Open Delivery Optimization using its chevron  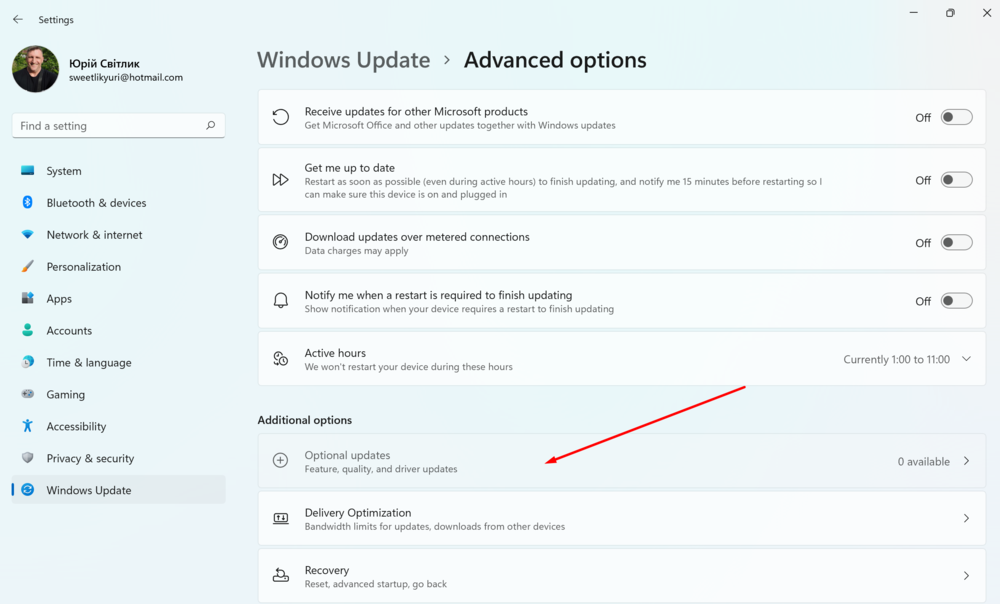click(966, 519)
